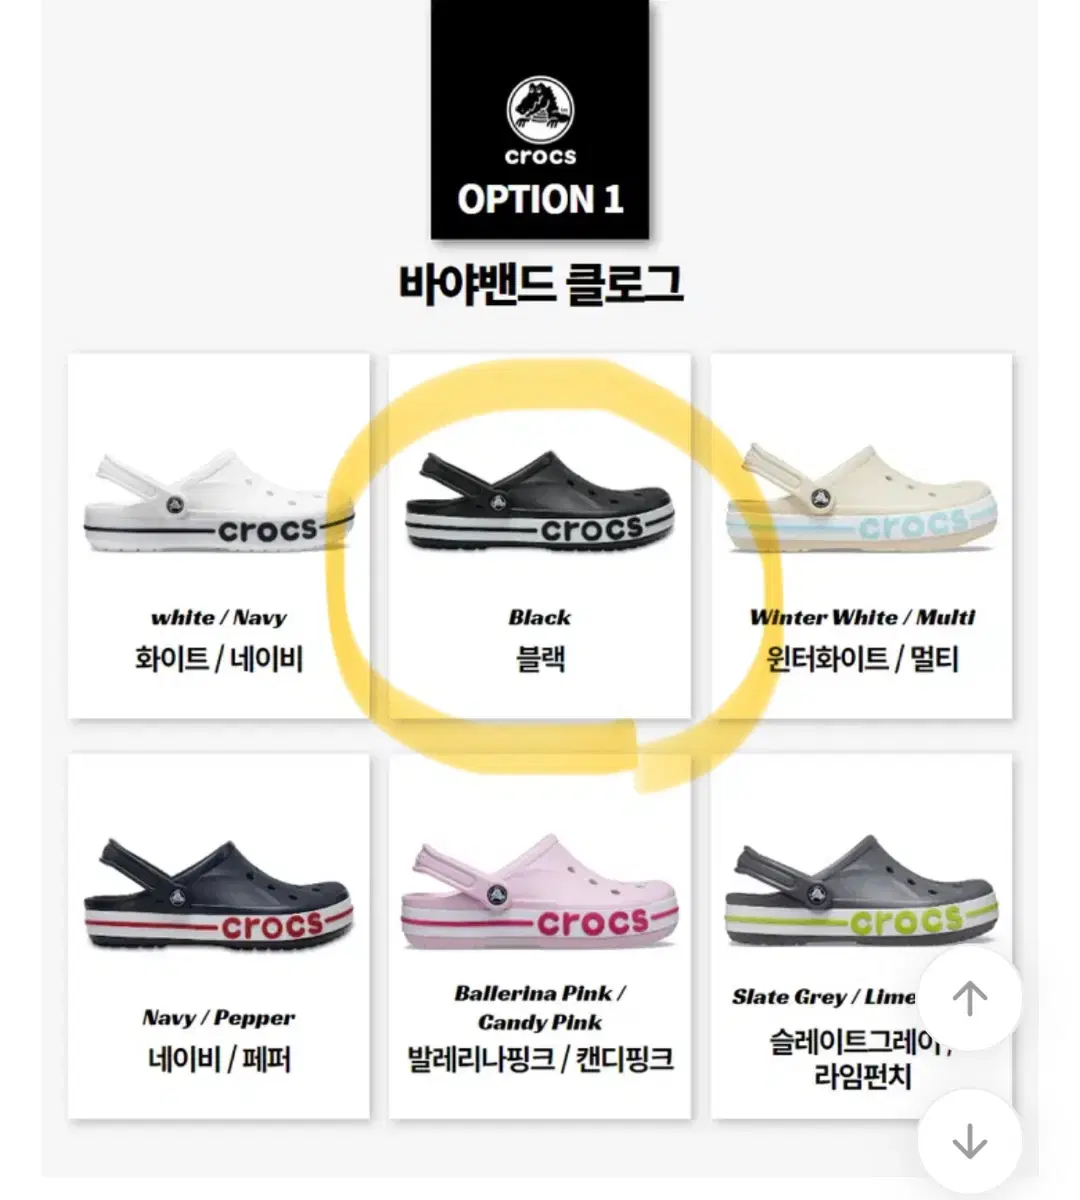Tap the scroll-to-top arrow button
Viewport: 1080px width, 1200px height.
(x=969, y=998)
